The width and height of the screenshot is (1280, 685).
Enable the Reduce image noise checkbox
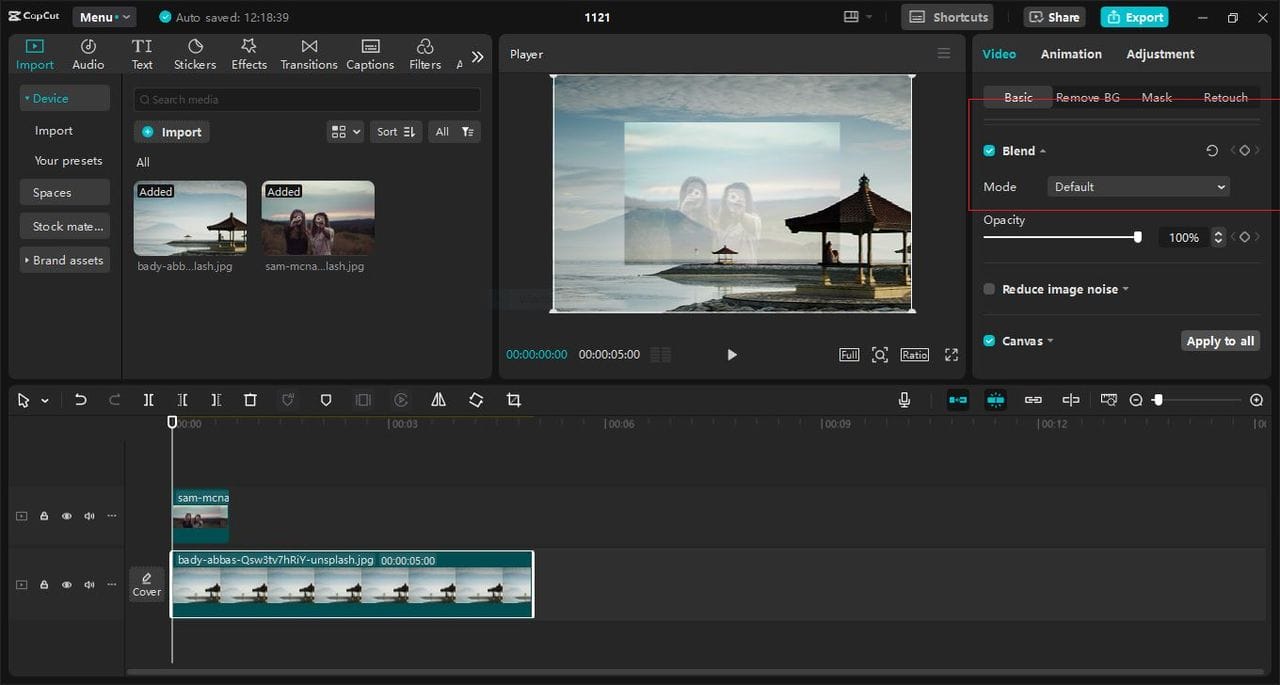point(988,289)
